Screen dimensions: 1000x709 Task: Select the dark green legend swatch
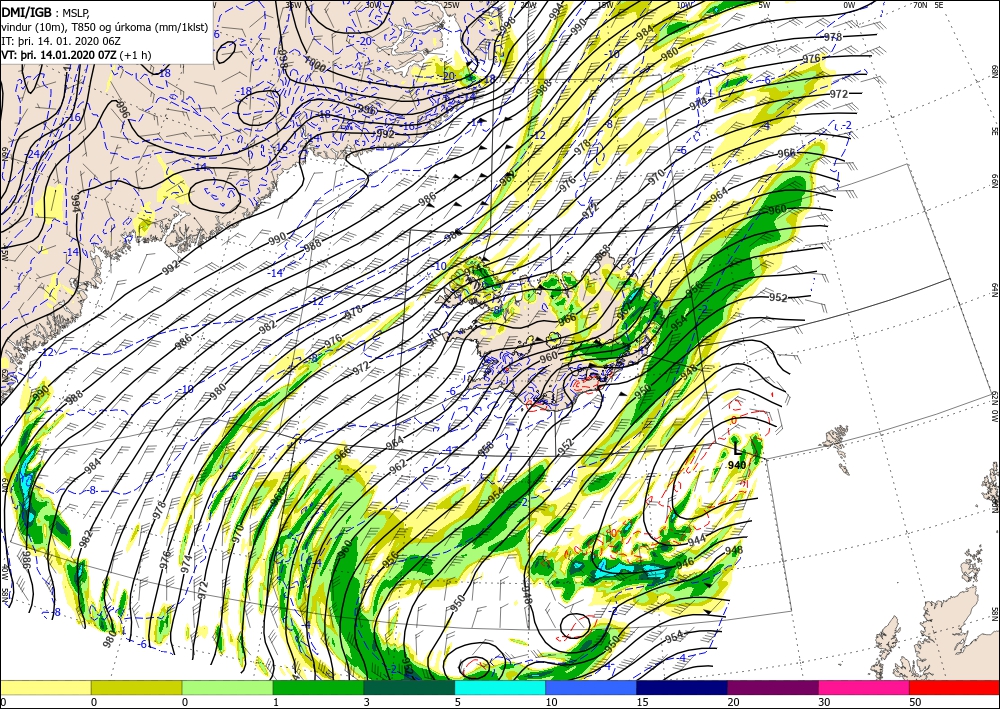pos(409,687)
